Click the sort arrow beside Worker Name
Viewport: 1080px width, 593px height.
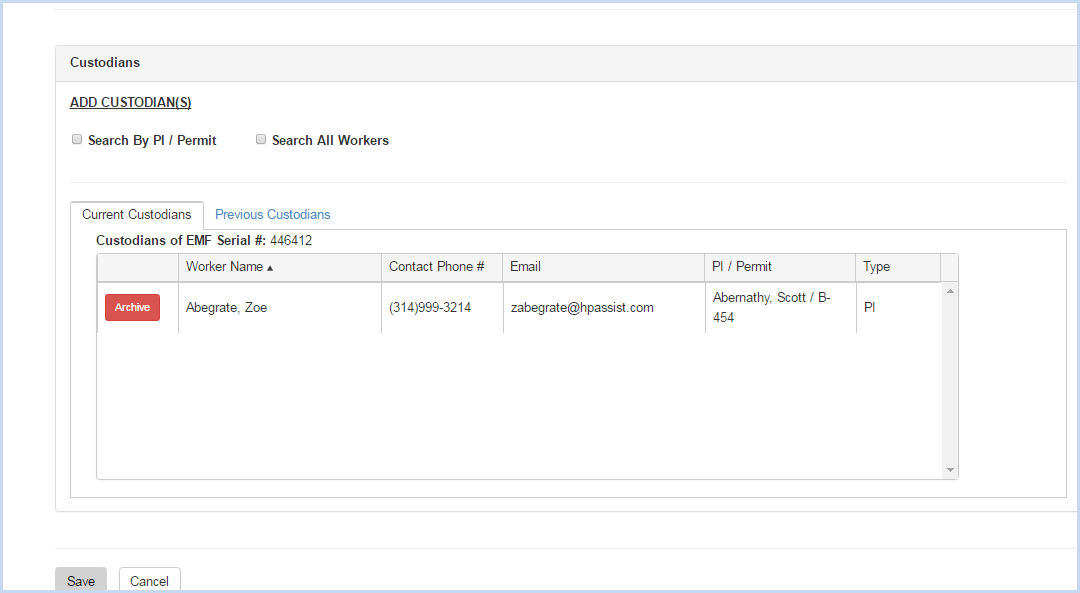click(270, 268)
